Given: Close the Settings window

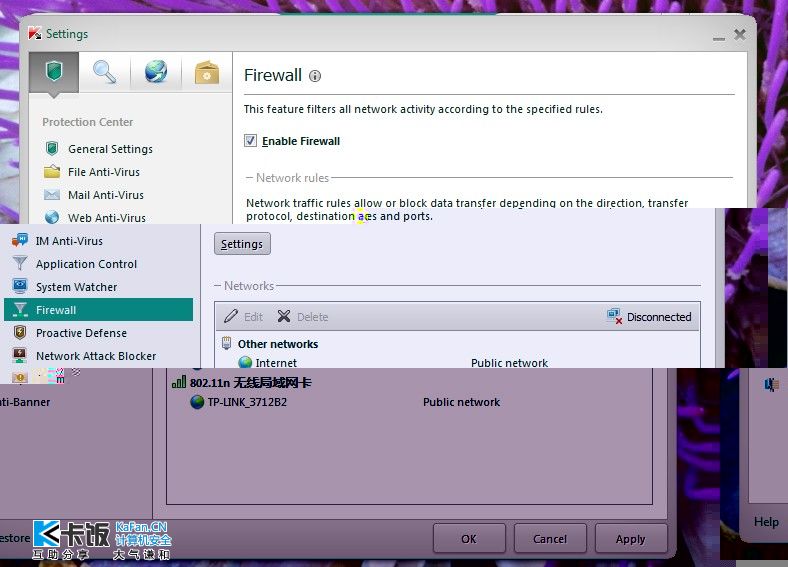Looking at the screenshot, I should 740,34.
